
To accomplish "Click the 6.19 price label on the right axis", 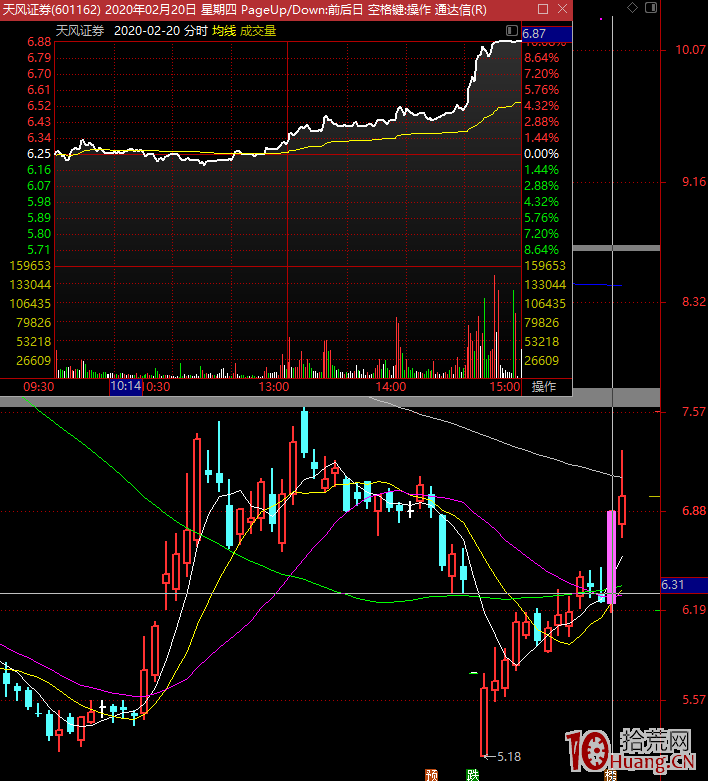I will pyautogui.click(x=694, y=610).
